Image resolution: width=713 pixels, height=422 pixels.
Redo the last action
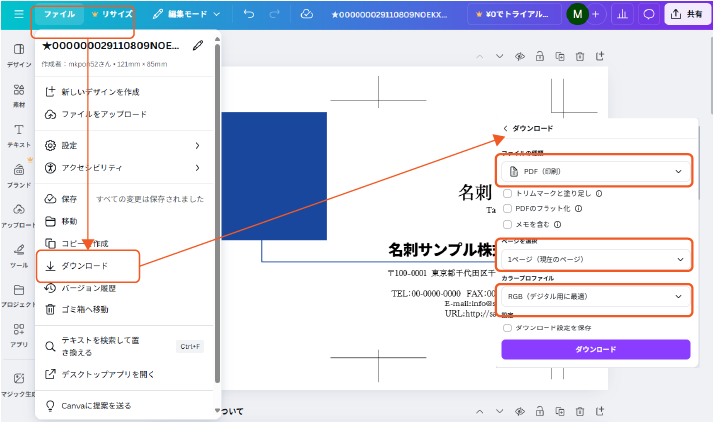(274, 14)
